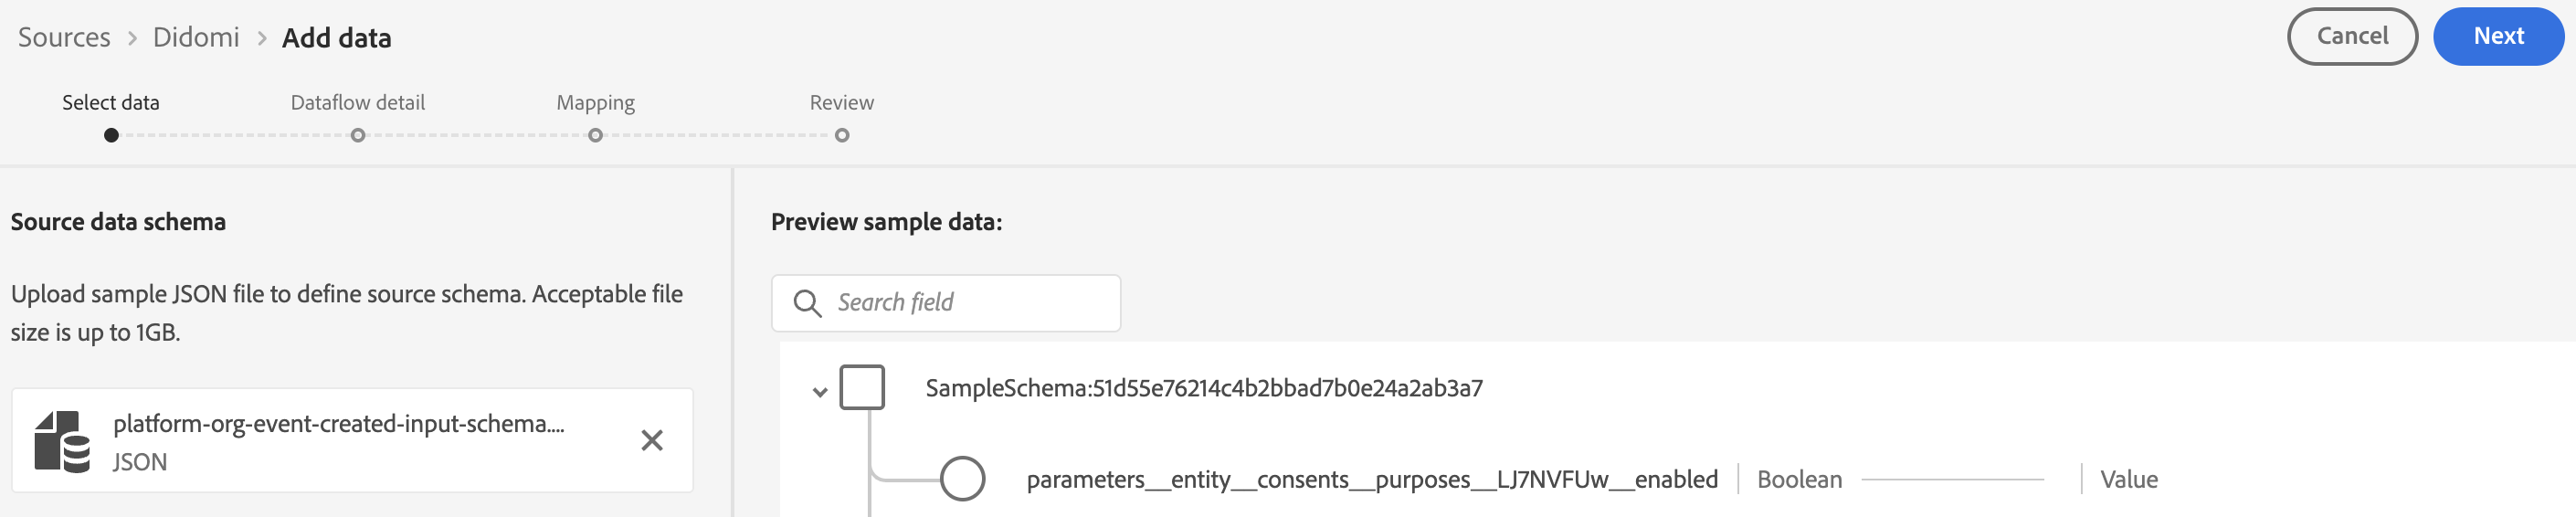The height and width of the screenshot is (517, 2576).
Task: Go to the Review step
Action: (x=842, y=135)
